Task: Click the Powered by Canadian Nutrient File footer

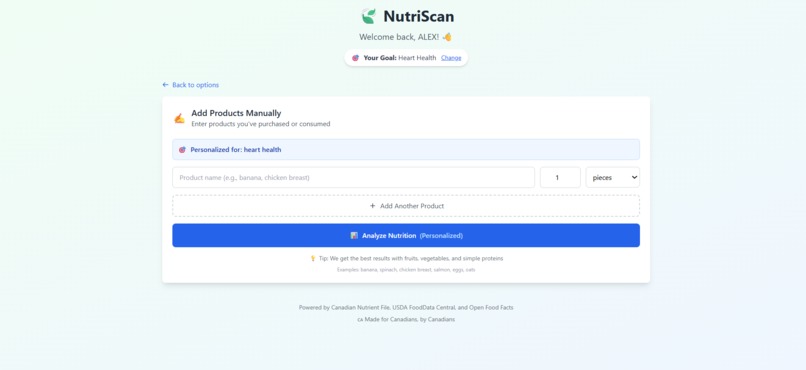Action: click(406, 308)
